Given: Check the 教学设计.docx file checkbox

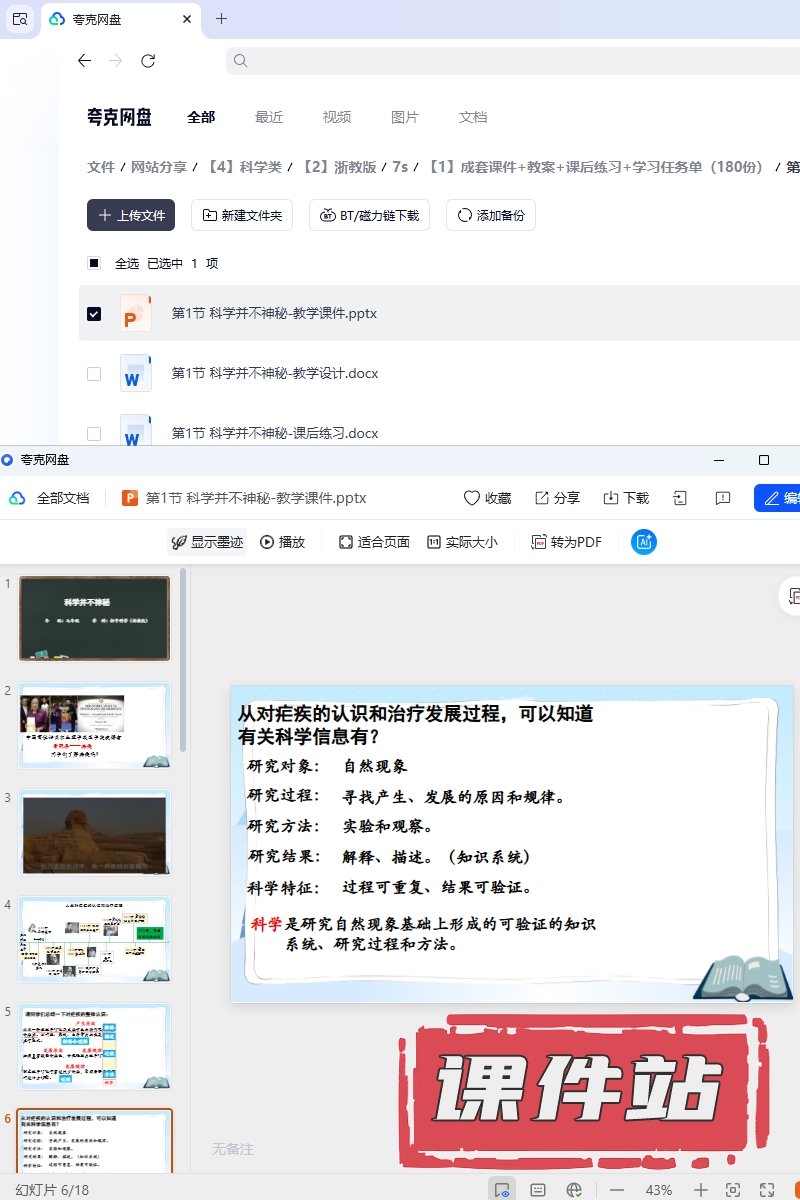Looking at the screenshot, I should [x=94, y=374].
